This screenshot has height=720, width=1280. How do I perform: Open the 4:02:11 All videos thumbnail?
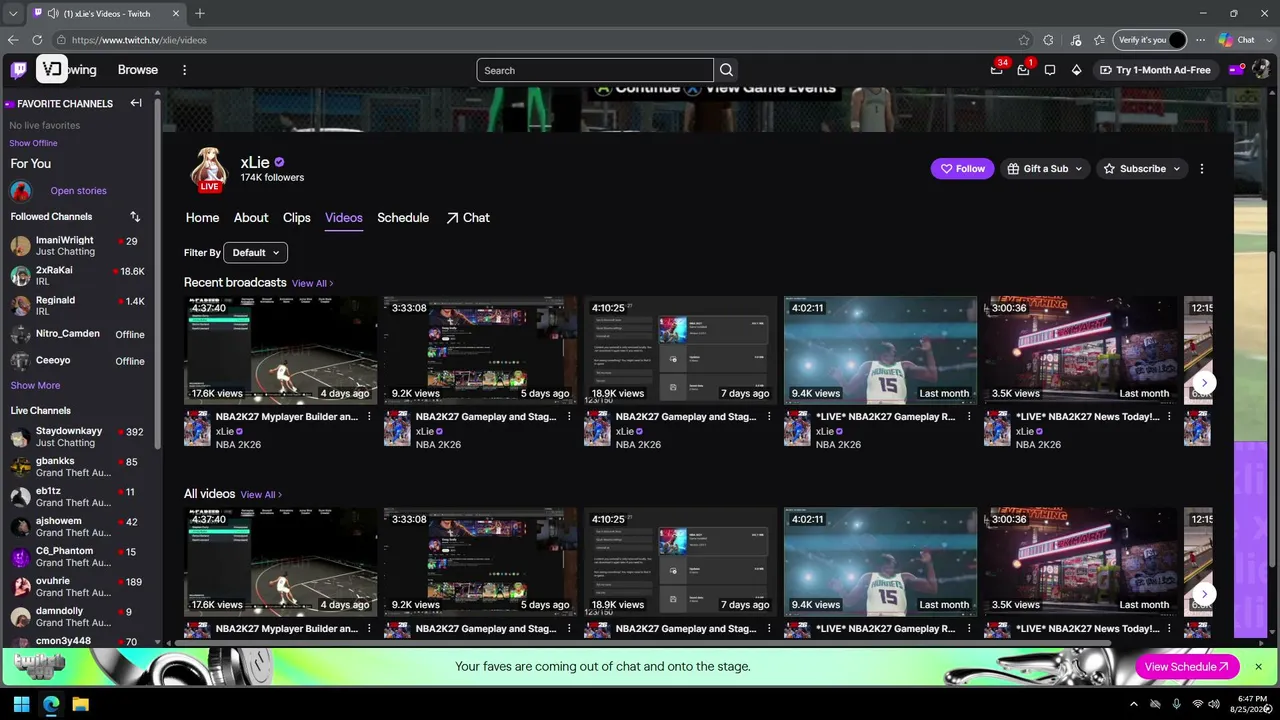[x=881, y=562]
